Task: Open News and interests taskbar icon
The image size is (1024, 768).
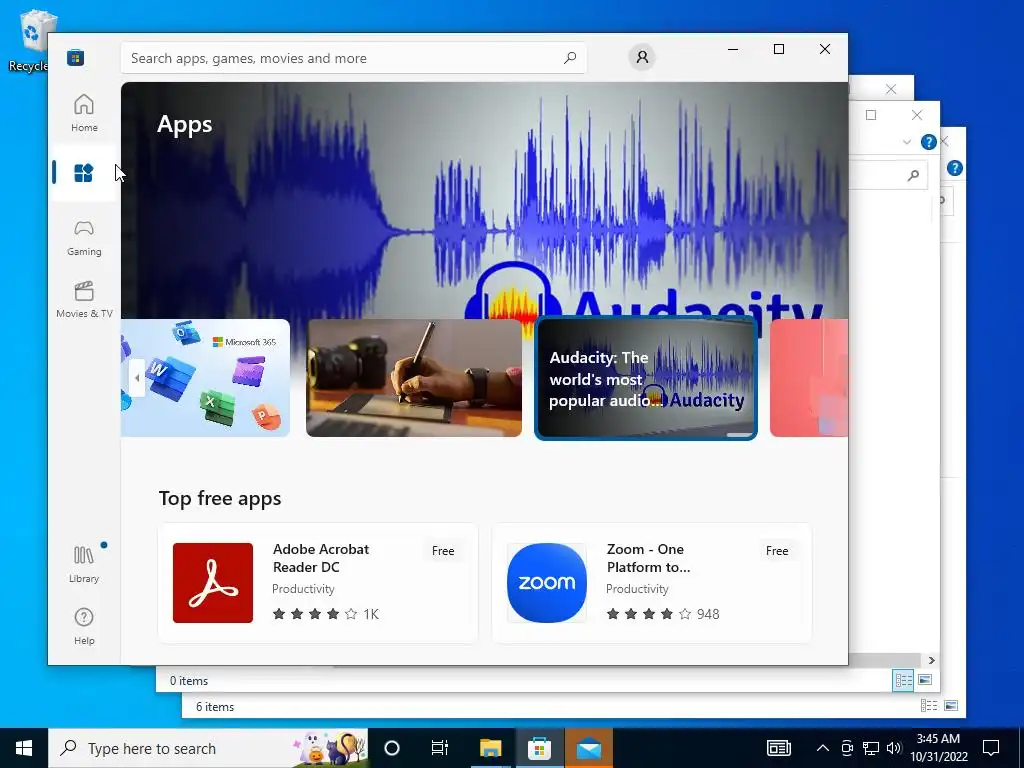Action: [x=778, y=748]
